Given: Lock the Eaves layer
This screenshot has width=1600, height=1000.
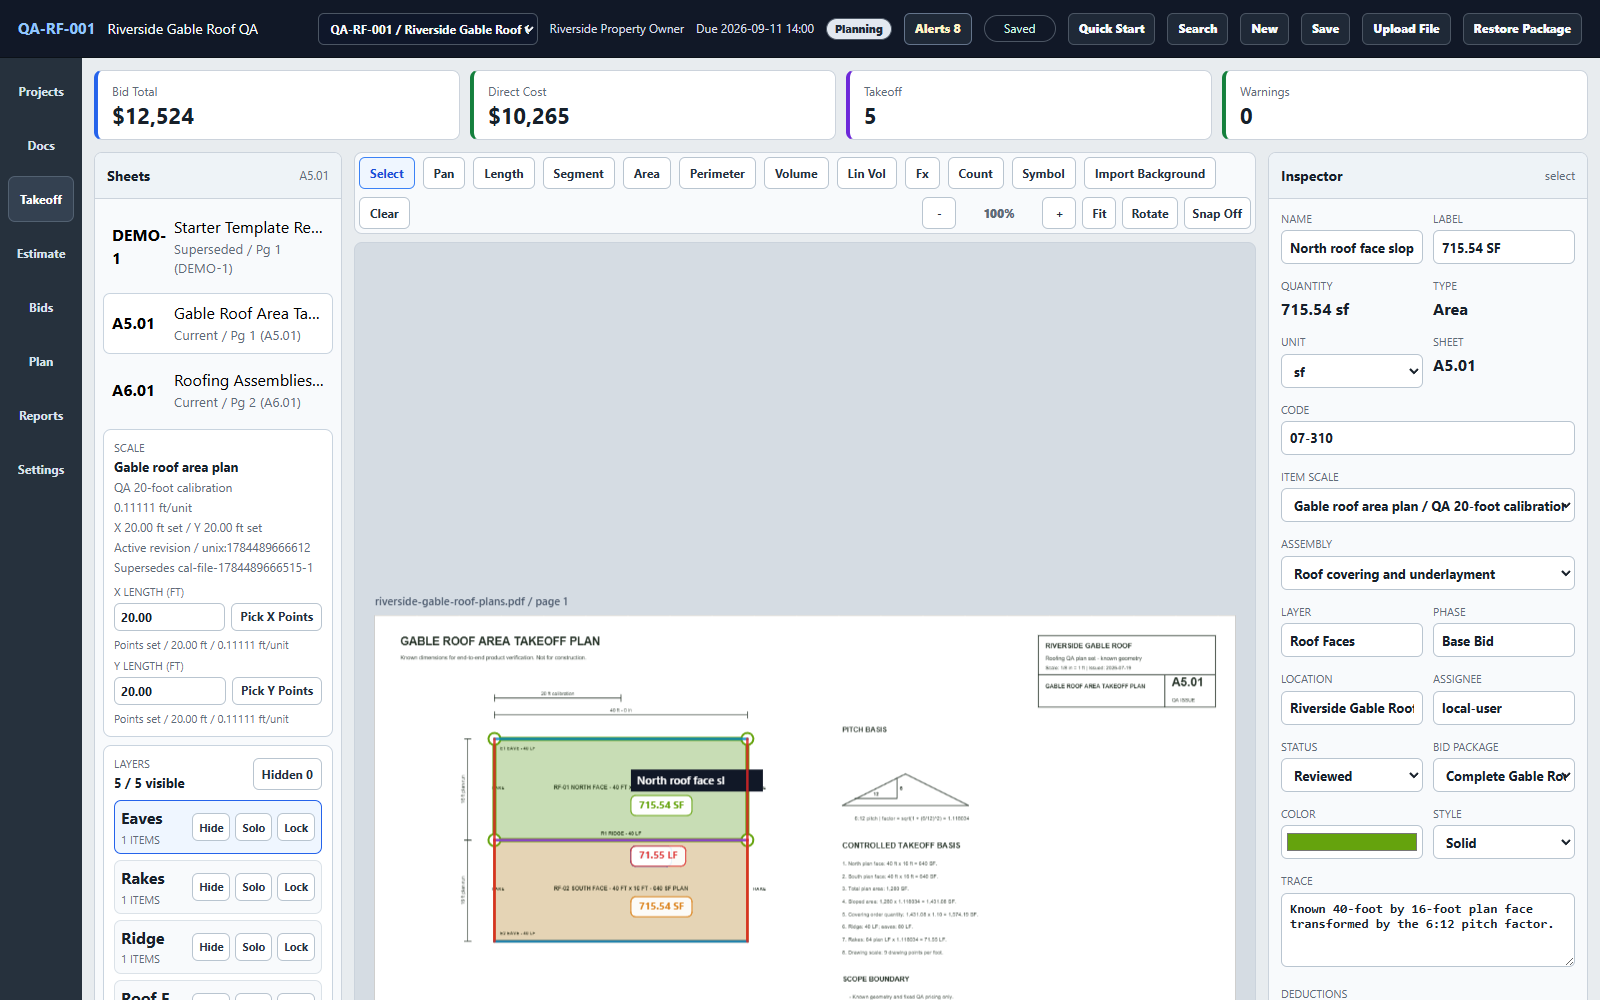Looking at the screenshot, I should coord(296,828).
